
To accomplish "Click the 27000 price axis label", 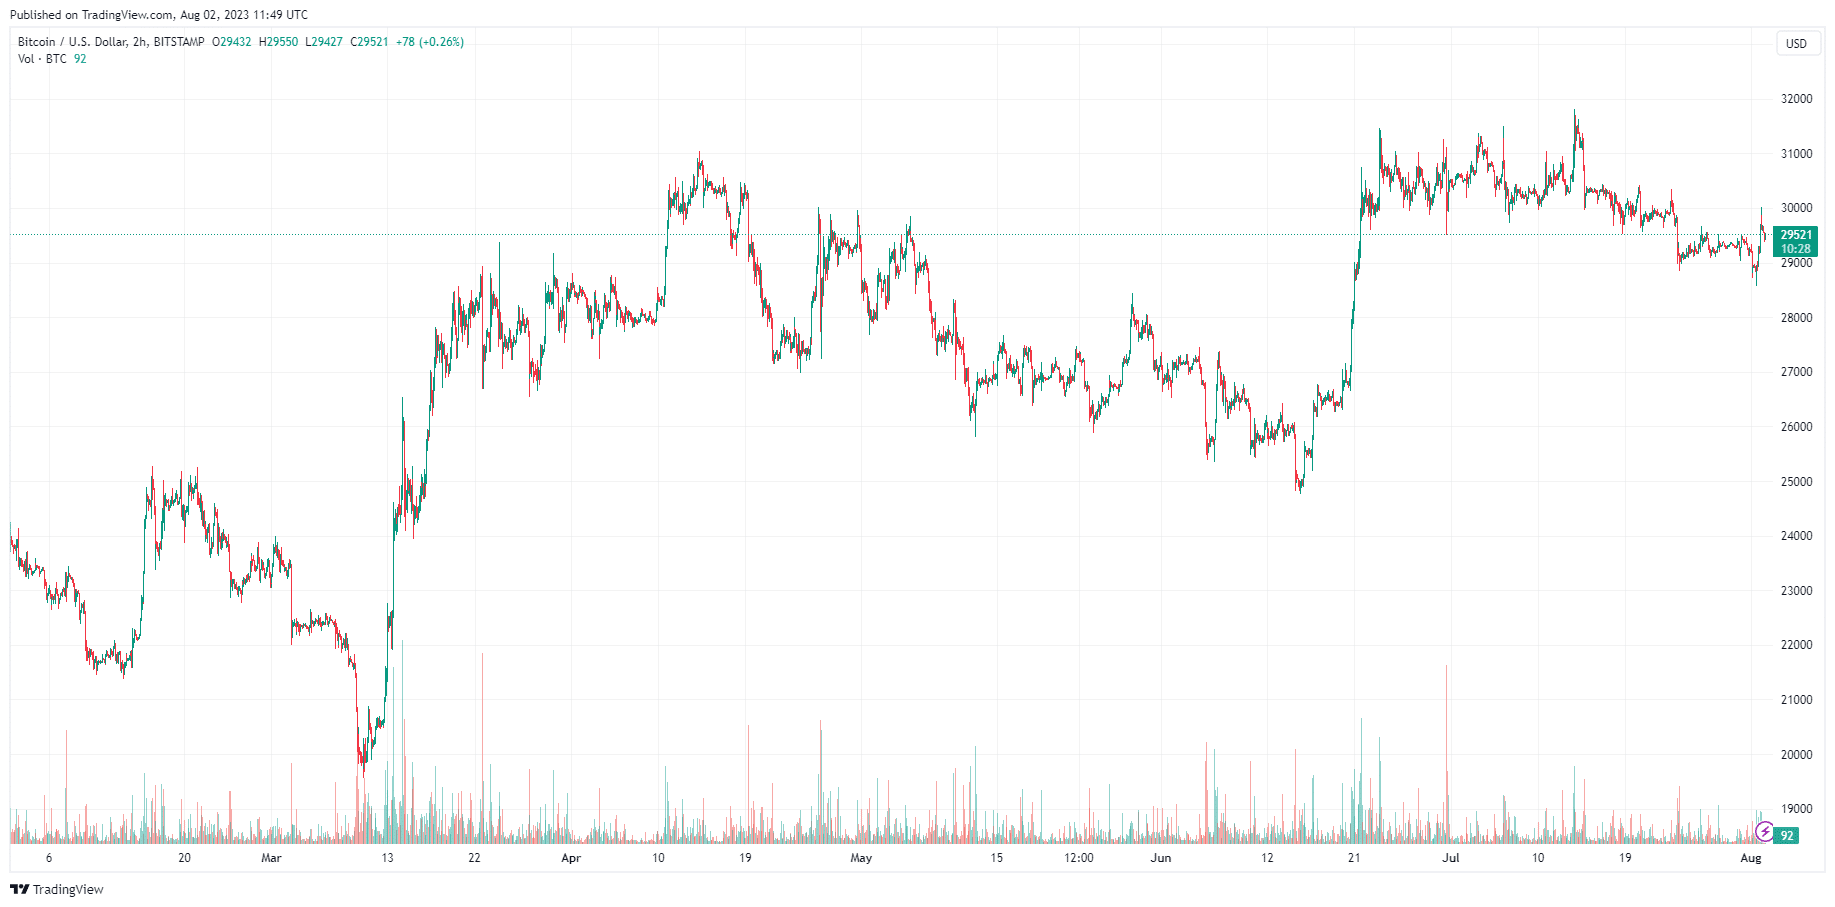I will click(1796, 372).
